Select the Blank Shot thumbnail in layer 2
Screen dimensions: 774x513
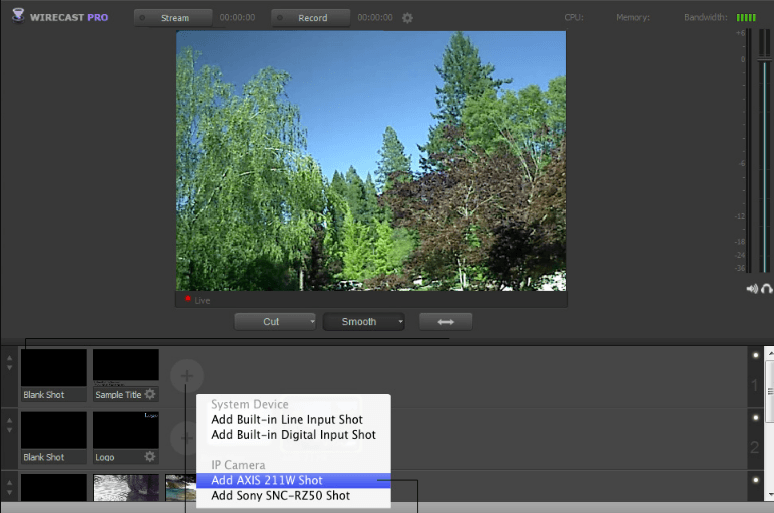(x=54, y=430)
